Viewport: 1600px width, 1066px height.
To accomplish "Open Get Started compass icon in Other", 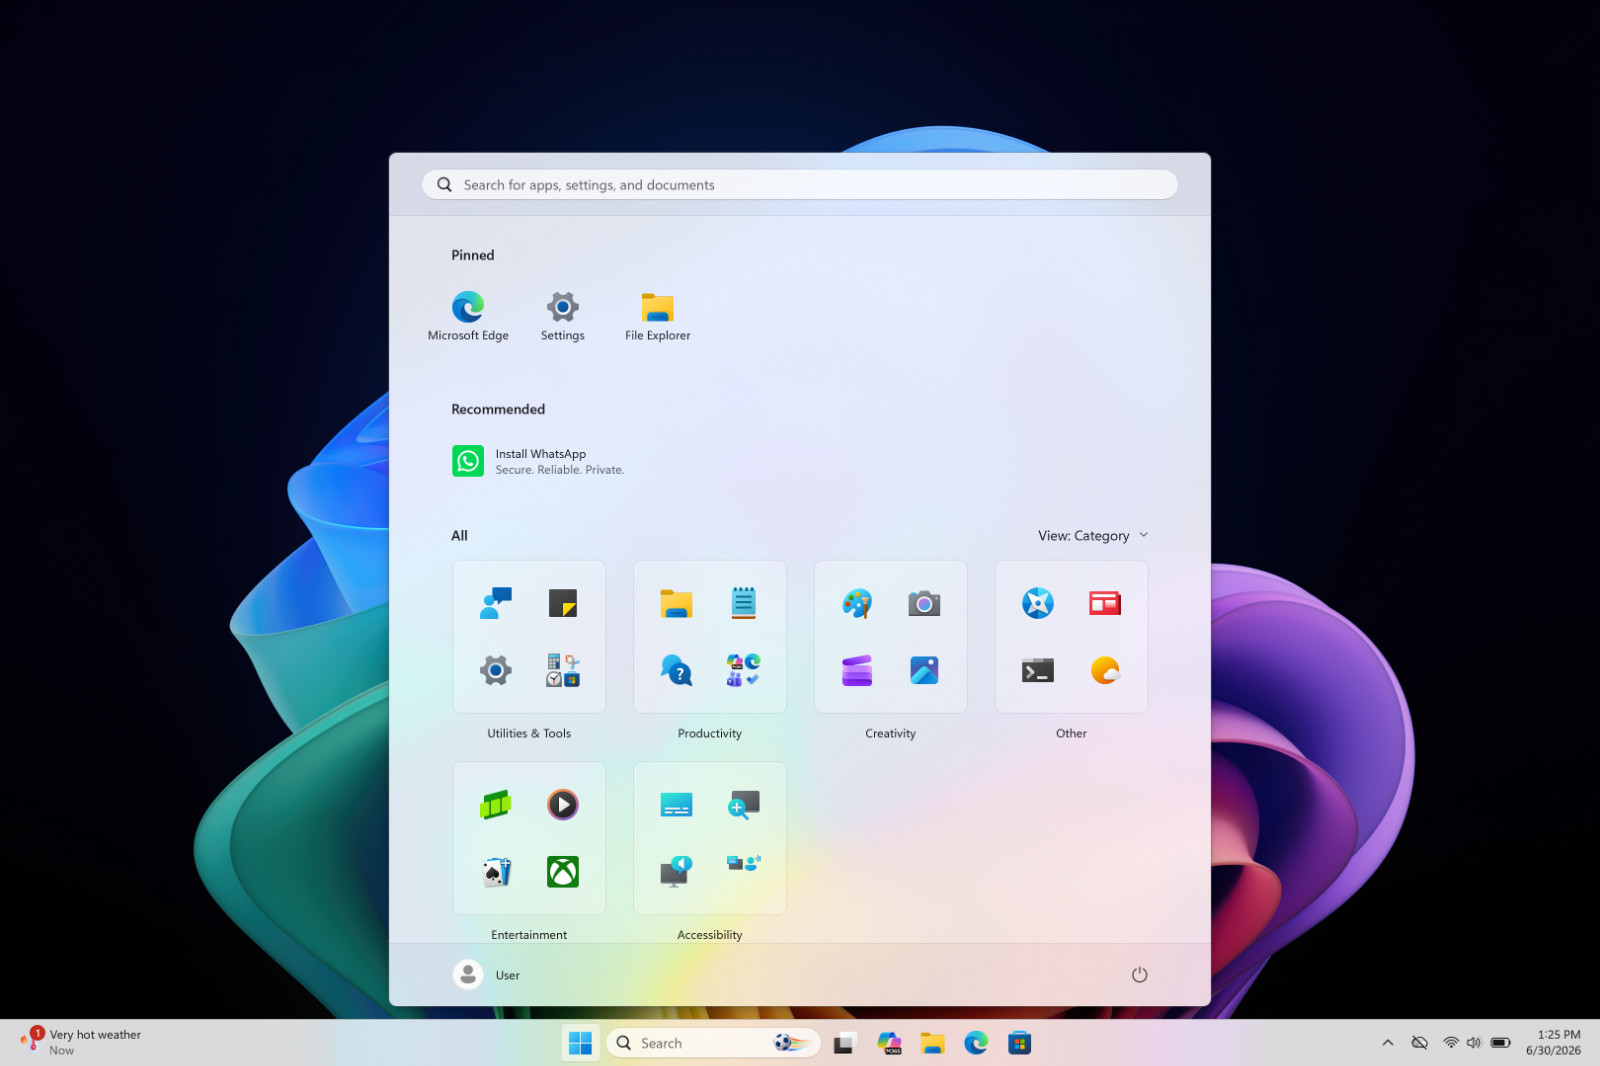I will point(1038,603).
